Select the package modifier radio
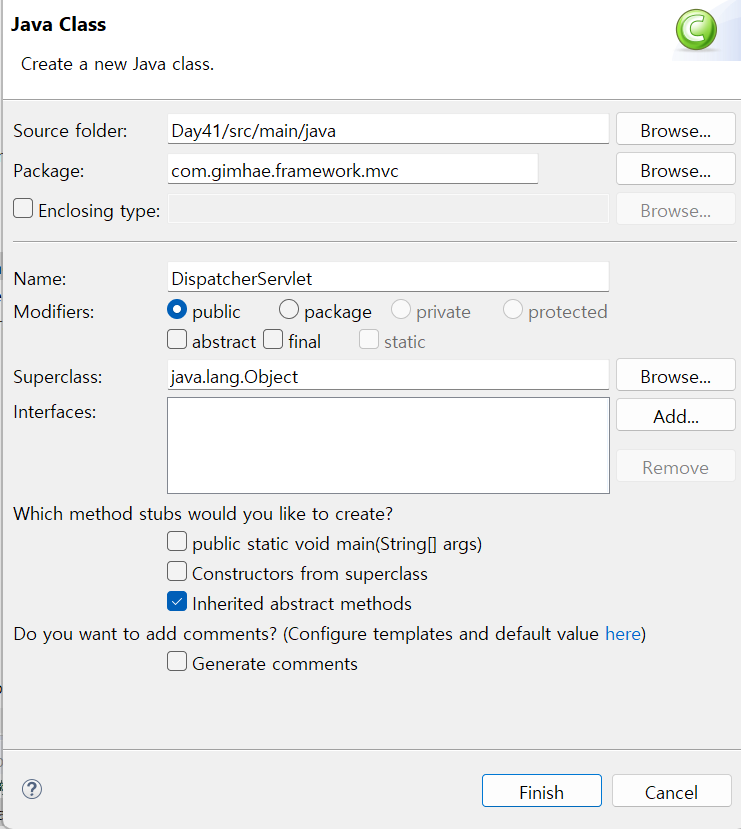741x829 pixels. (289, 310)
